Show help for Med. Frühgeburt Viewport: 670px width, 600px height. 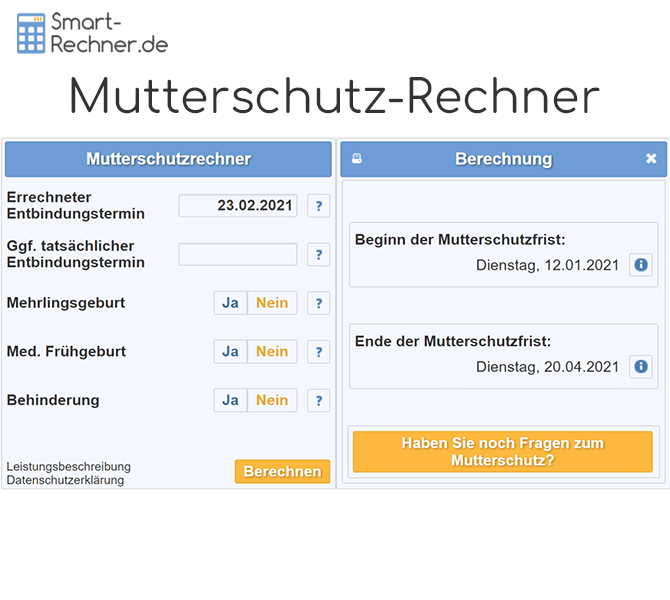point(318,352)
